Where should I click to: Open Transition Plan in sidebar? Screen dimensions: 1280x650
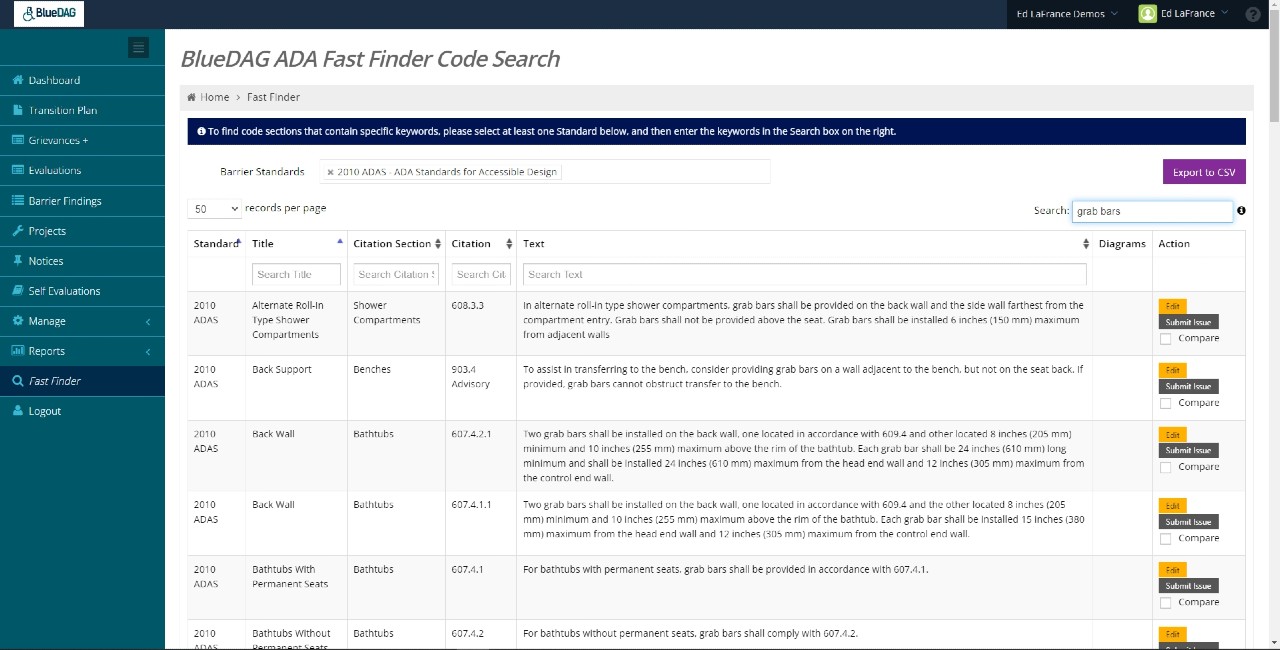(63, 110)
